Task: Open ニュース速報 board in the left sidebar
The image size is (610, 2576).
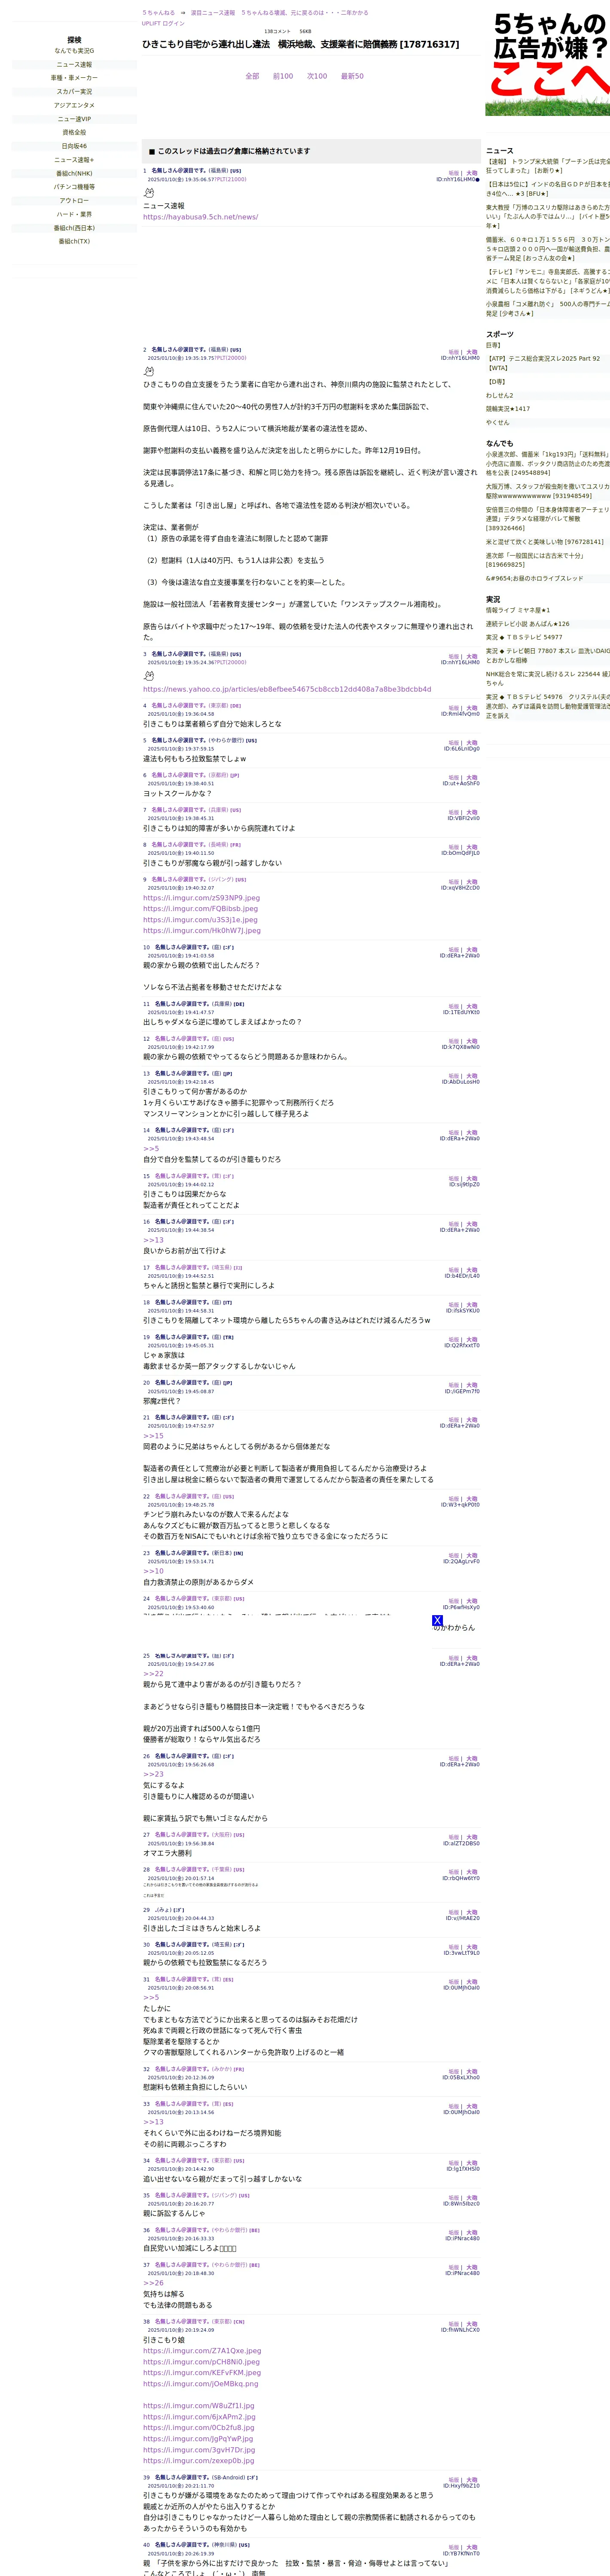Action: click(x=74, y=65)
